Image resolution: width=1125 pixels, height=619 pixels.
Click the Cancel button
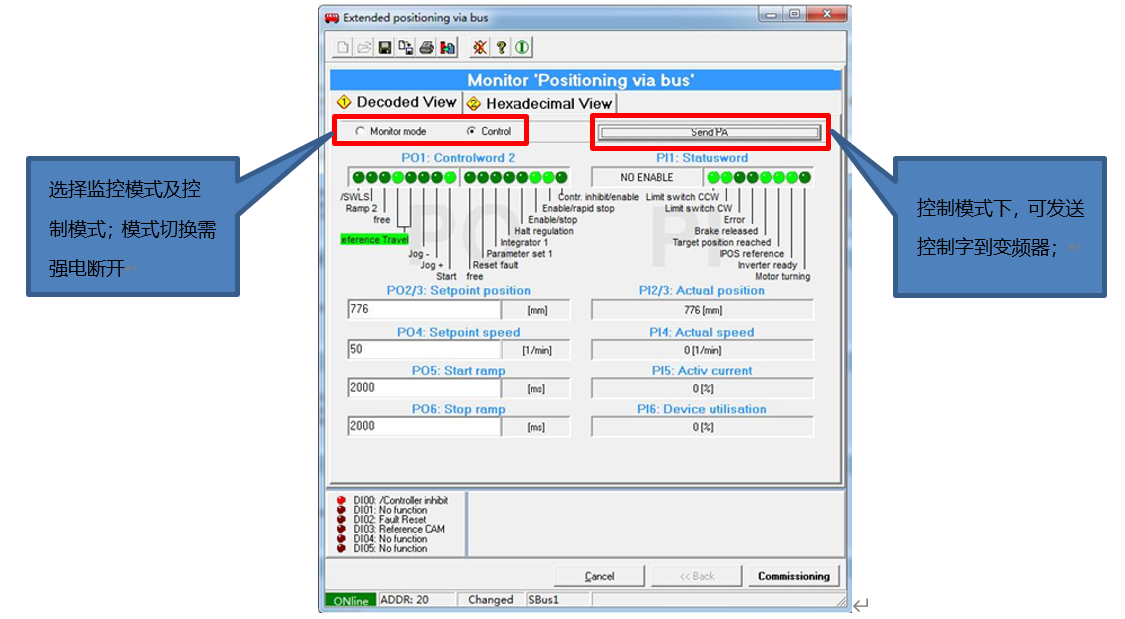[x=599, y=576]
